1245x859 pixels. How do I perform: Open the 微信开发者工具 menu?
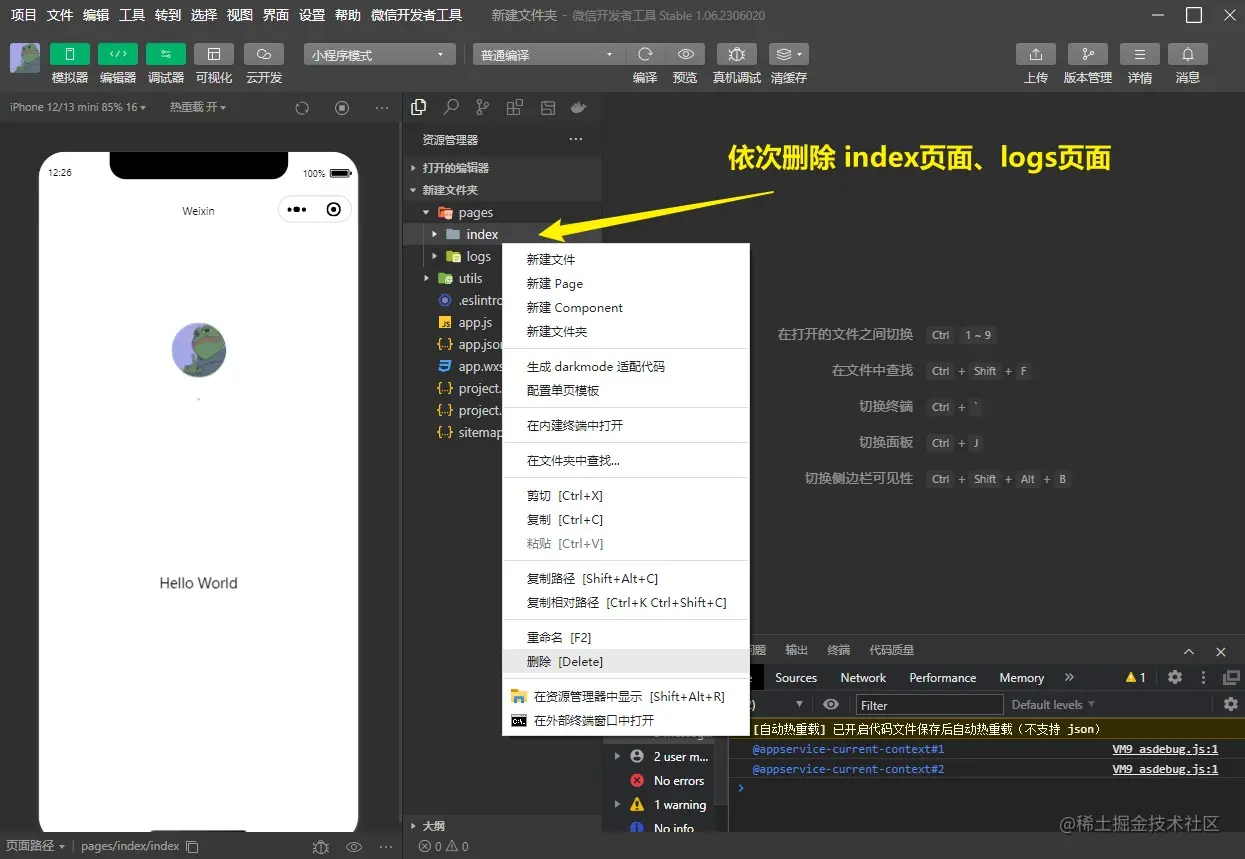[x=416, y=15]
